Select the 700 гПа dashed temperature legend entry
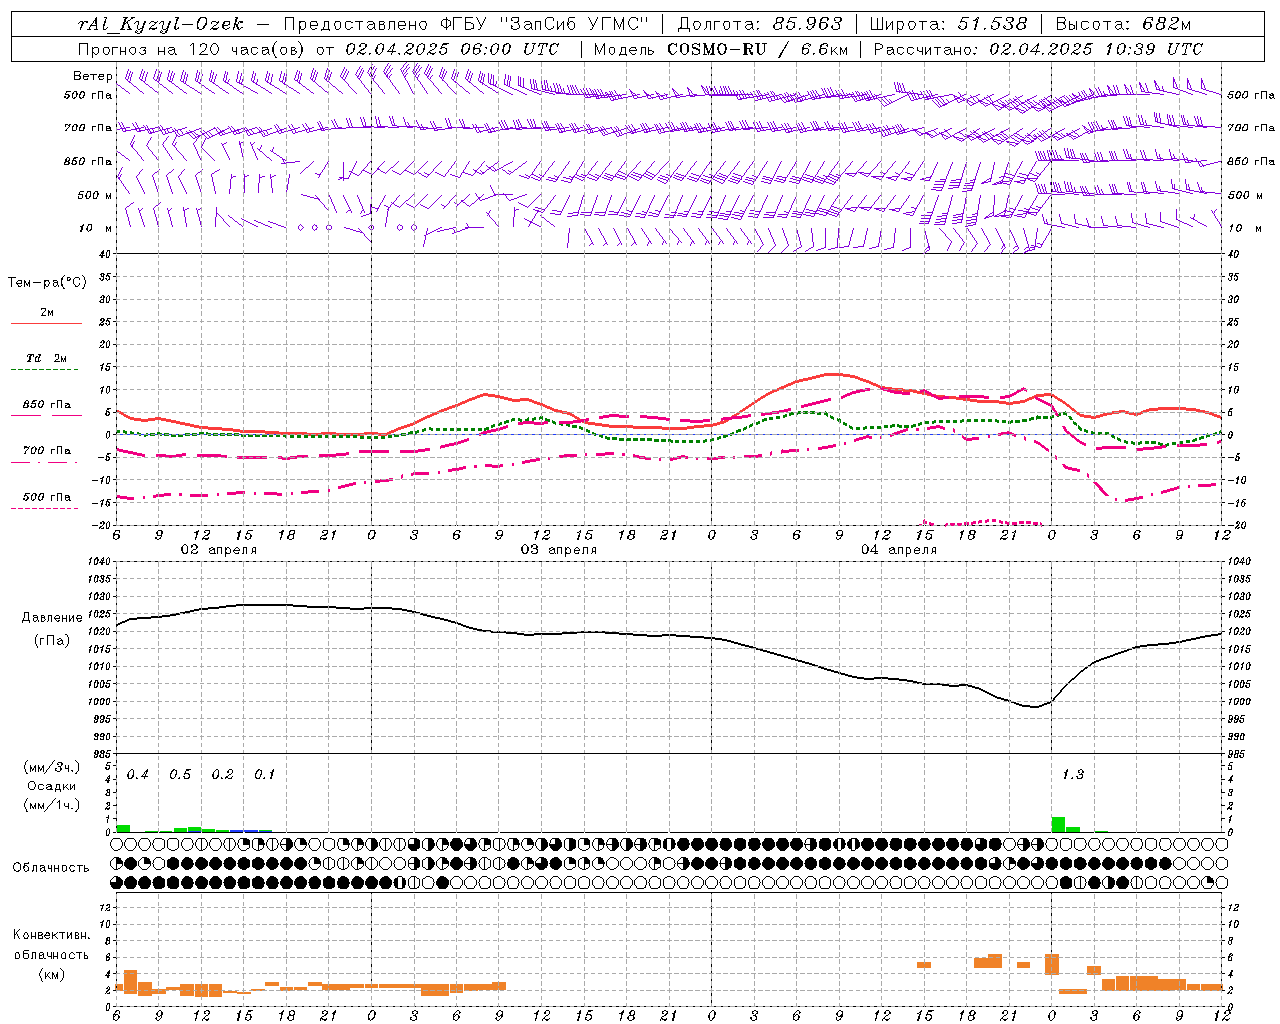 pos(47,451)
